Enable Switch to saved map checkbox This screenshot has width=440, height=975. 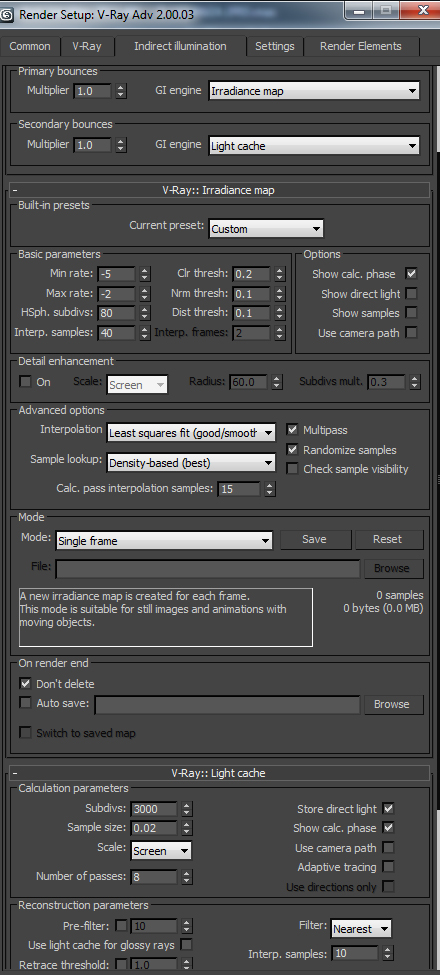pyautogui.click(x=25, y=733)
